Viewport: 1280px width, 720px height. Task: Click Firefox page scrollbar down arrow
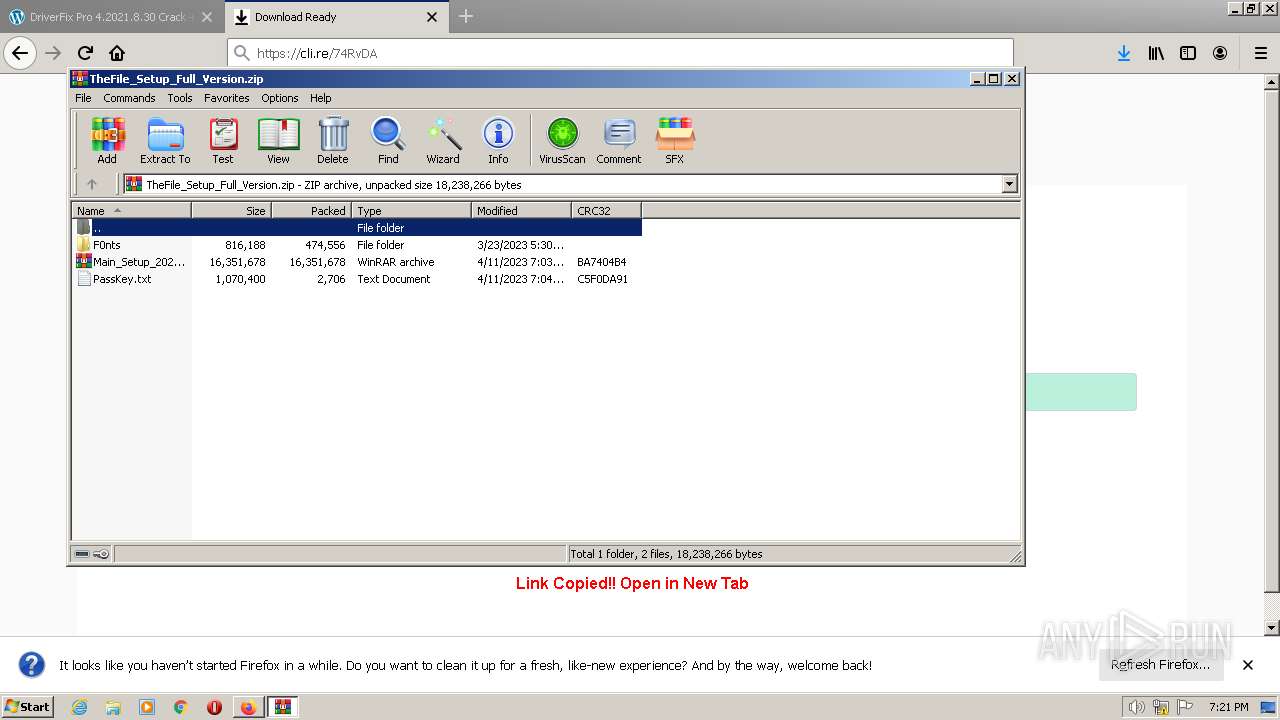tap(1272, 628)
